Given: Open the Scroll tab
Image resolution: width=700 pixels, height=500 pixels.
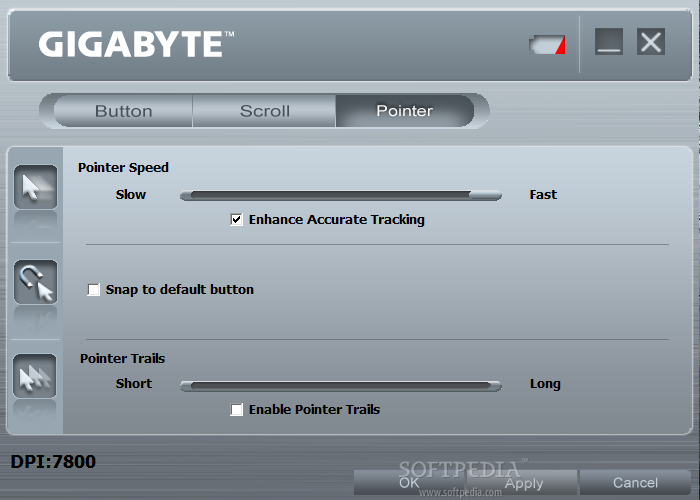Looking at the screenshot, I should tap(264, 111).
